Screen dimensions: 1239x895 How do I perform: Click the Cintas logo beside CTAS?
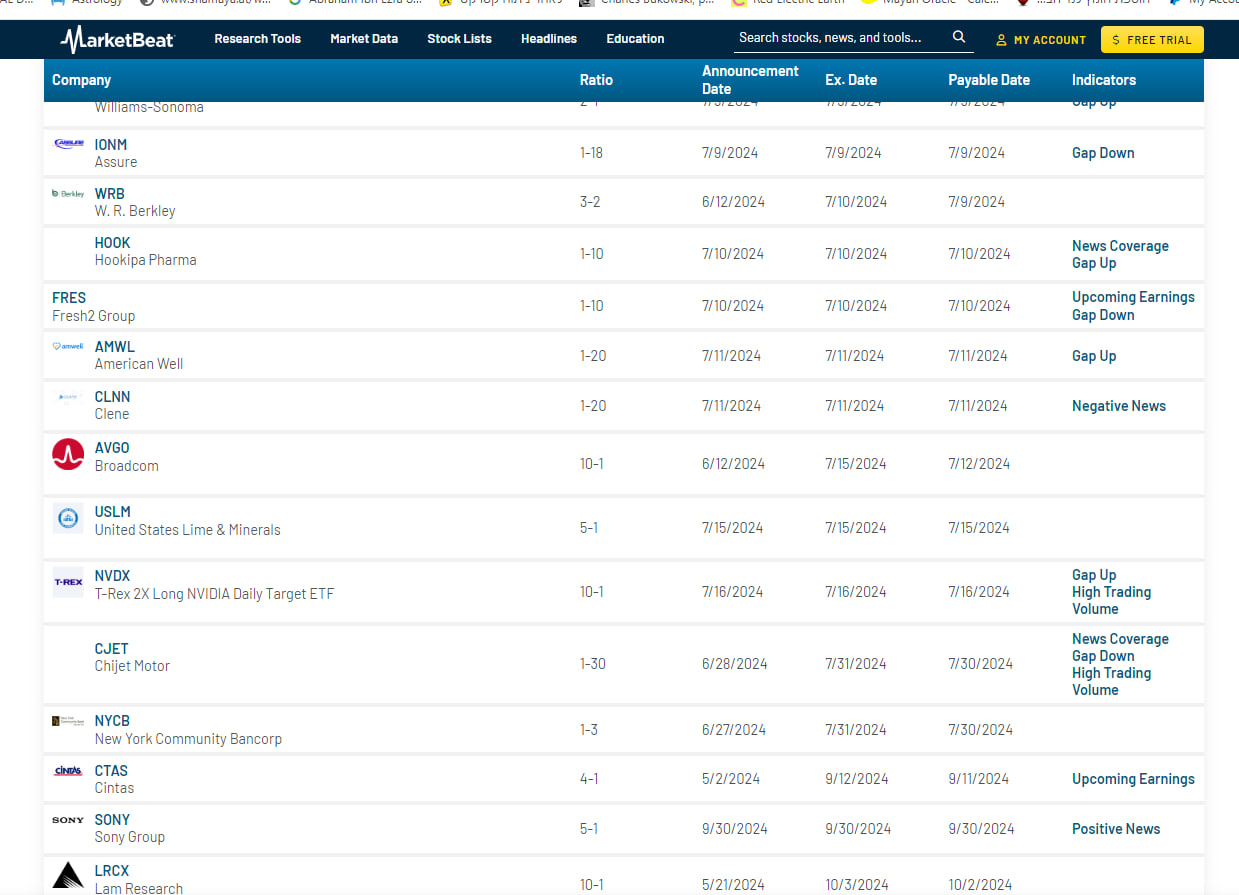[68, 771]
